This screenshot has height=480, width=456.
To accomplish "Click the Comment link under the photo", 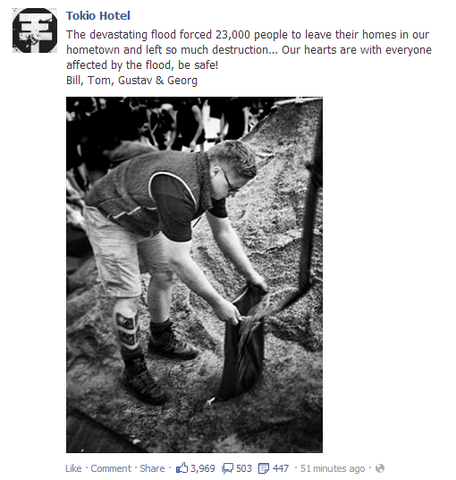I will click(x=111, y=468).
